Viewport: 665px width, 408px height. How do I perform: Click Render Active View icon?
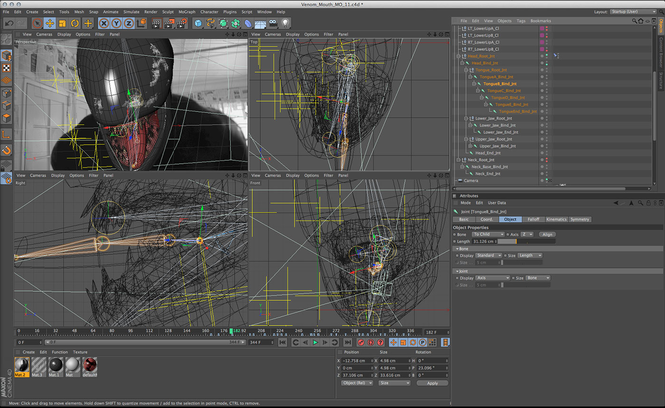pyautogui.click(x=156, y=23)
